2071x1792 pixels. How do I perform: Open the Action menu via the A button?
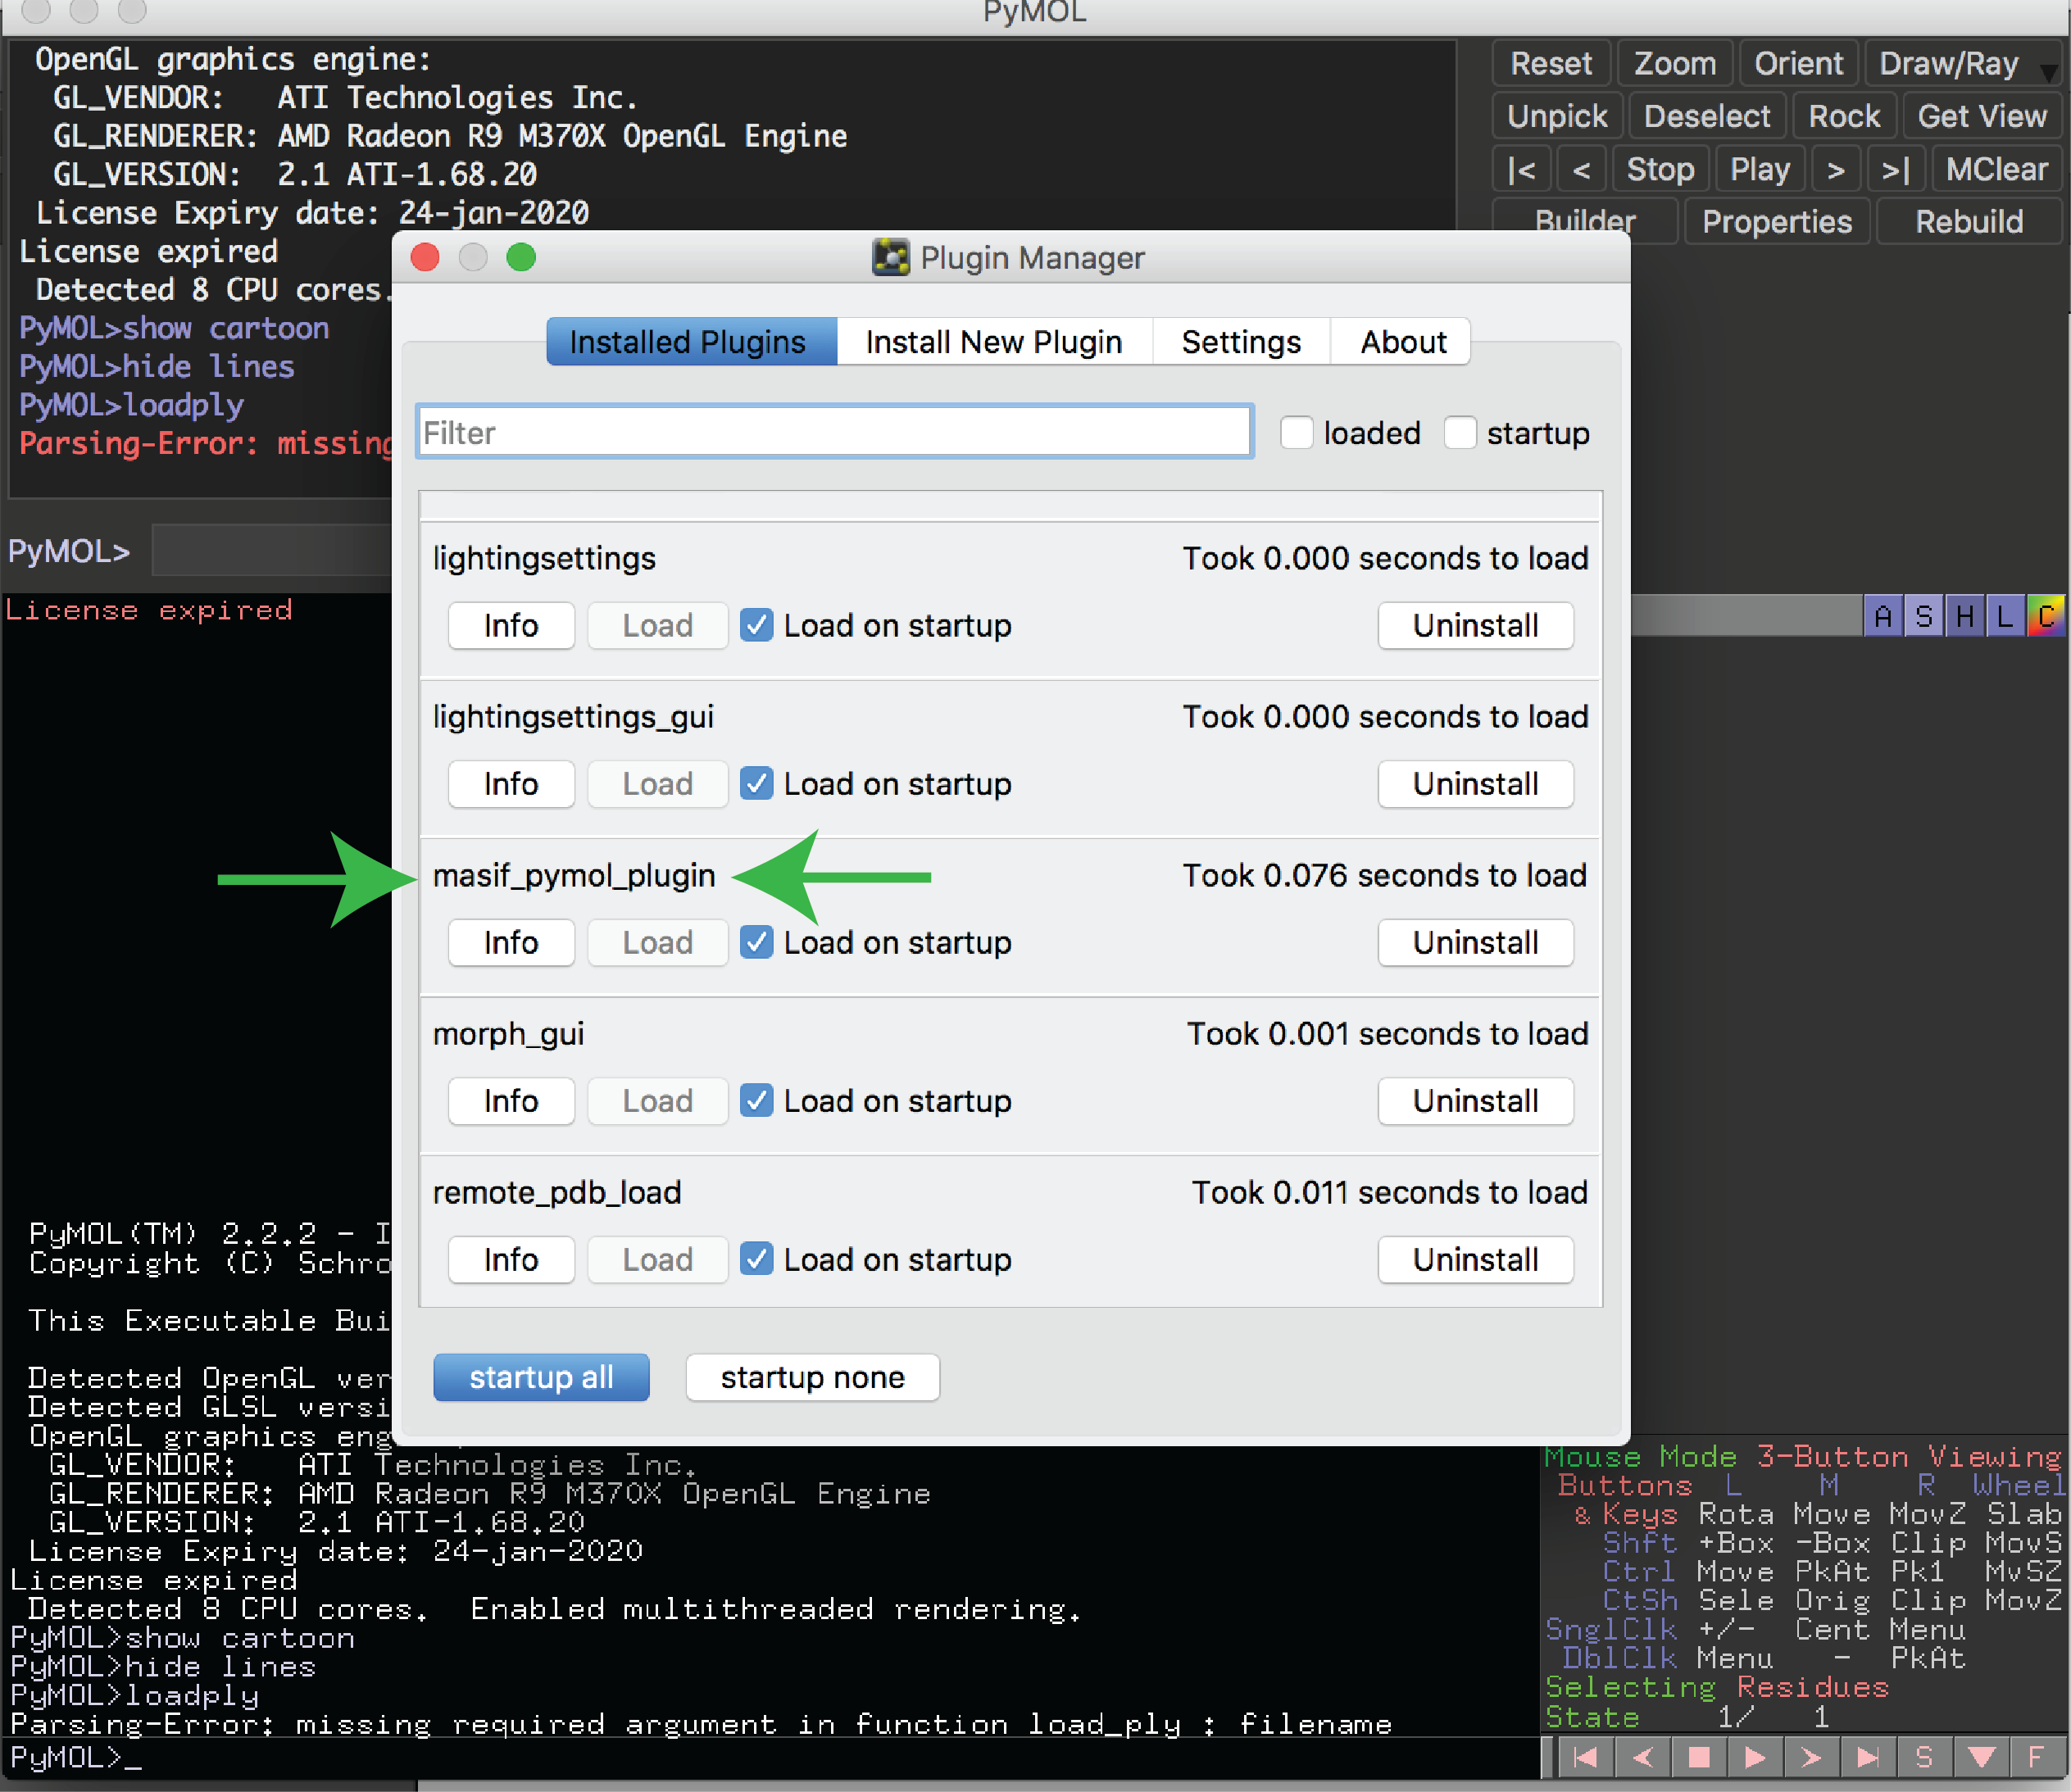(1883, 616)
